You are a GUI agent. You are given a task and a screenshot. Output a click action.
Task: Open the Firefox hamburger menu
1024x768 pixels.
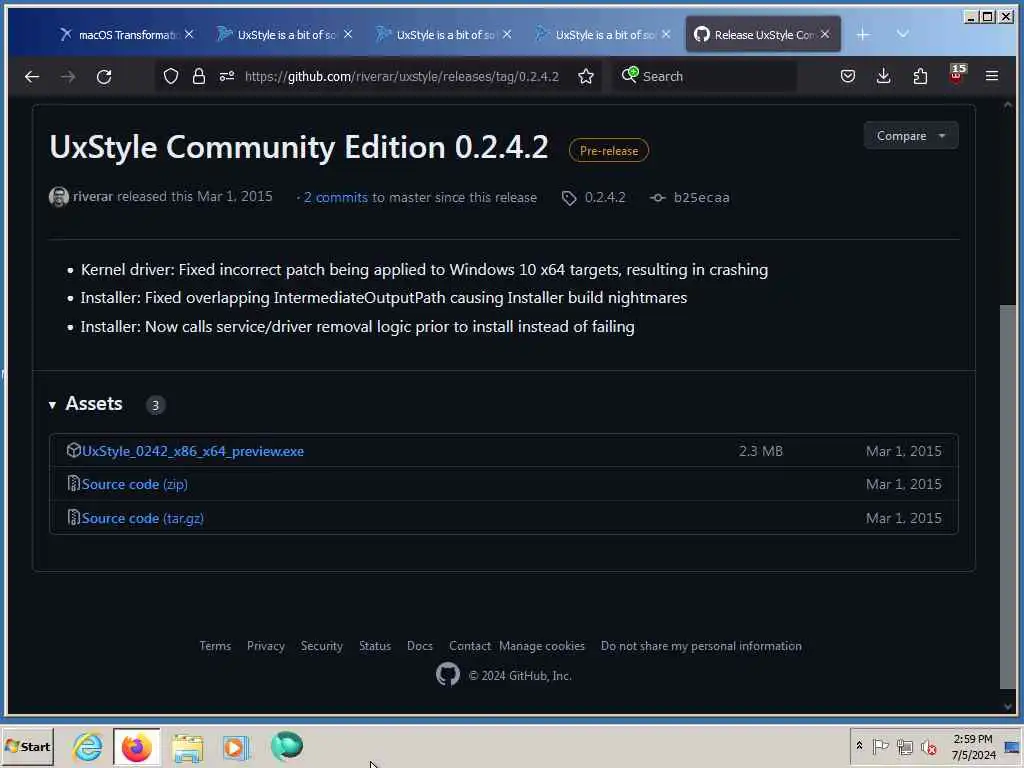click(x=992, y=76)
